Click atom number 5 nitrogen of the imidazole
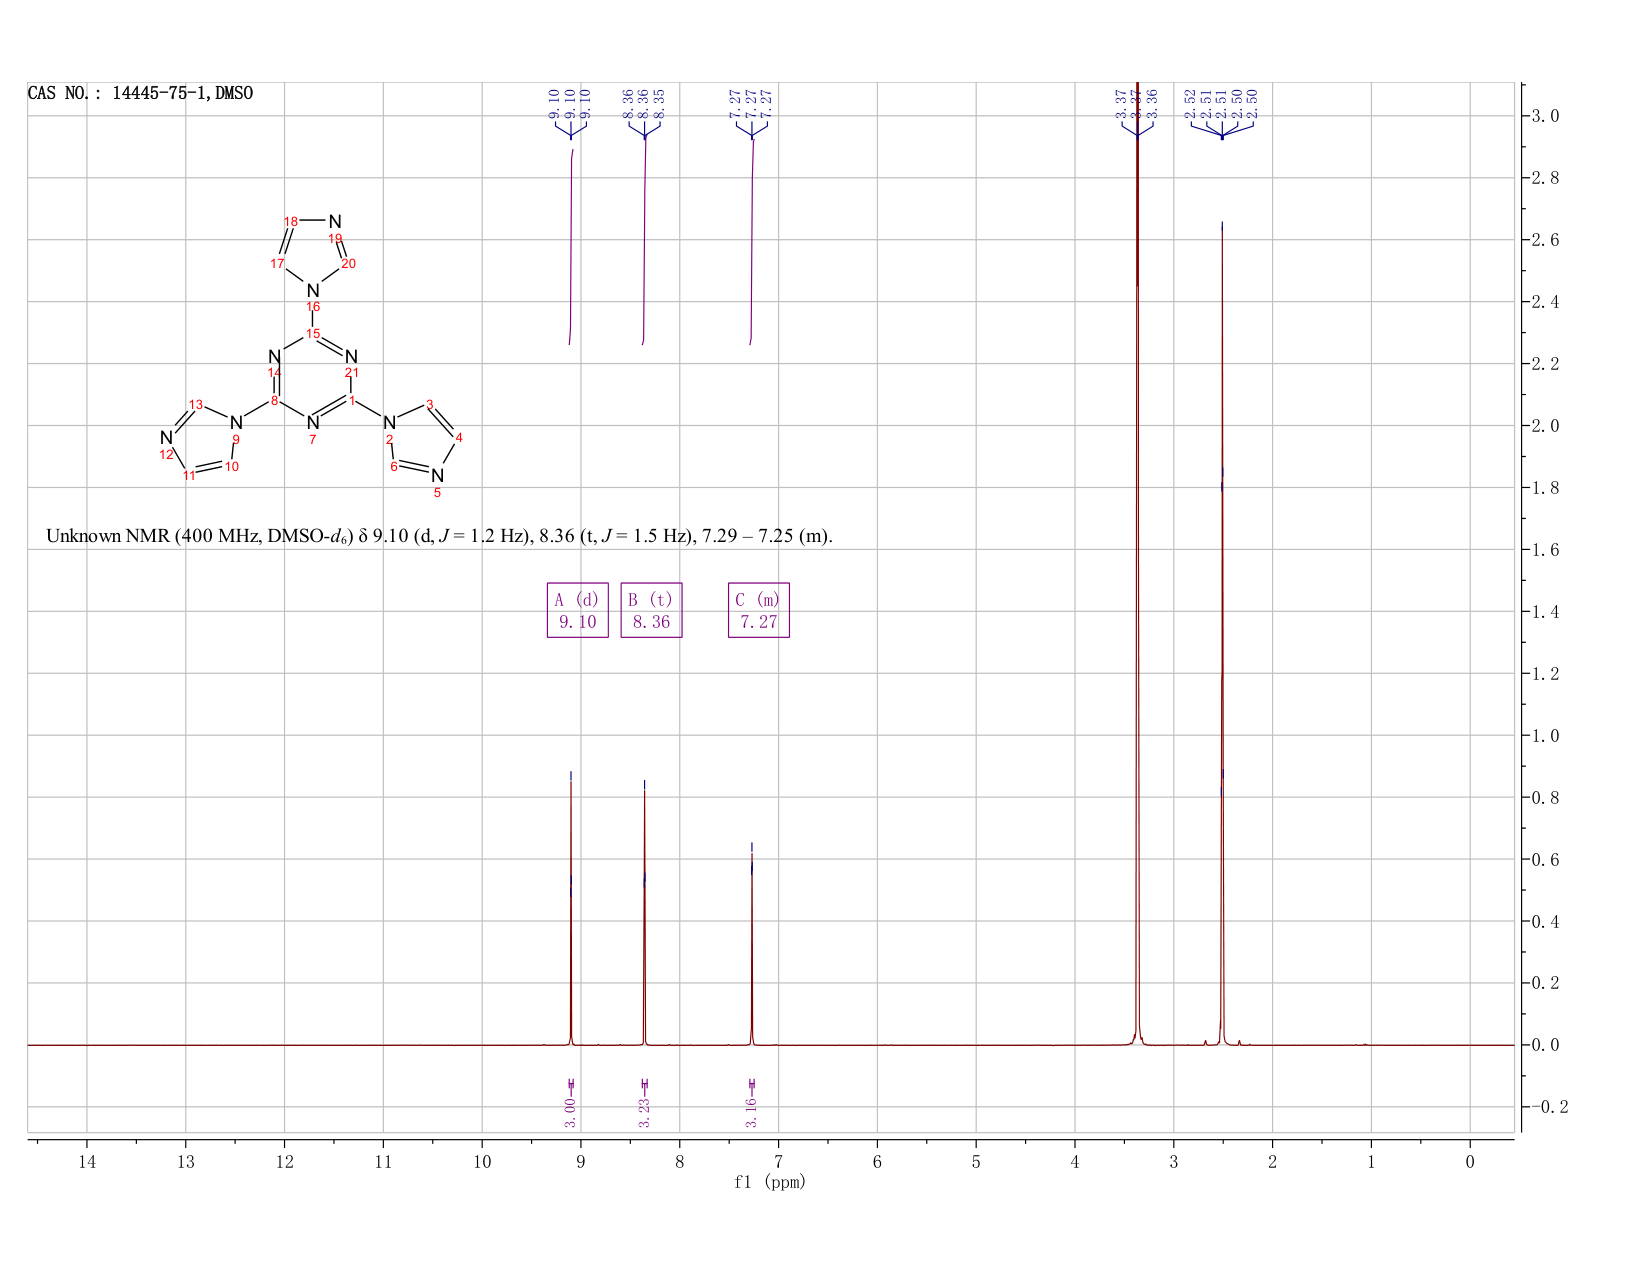 [437, 492]
